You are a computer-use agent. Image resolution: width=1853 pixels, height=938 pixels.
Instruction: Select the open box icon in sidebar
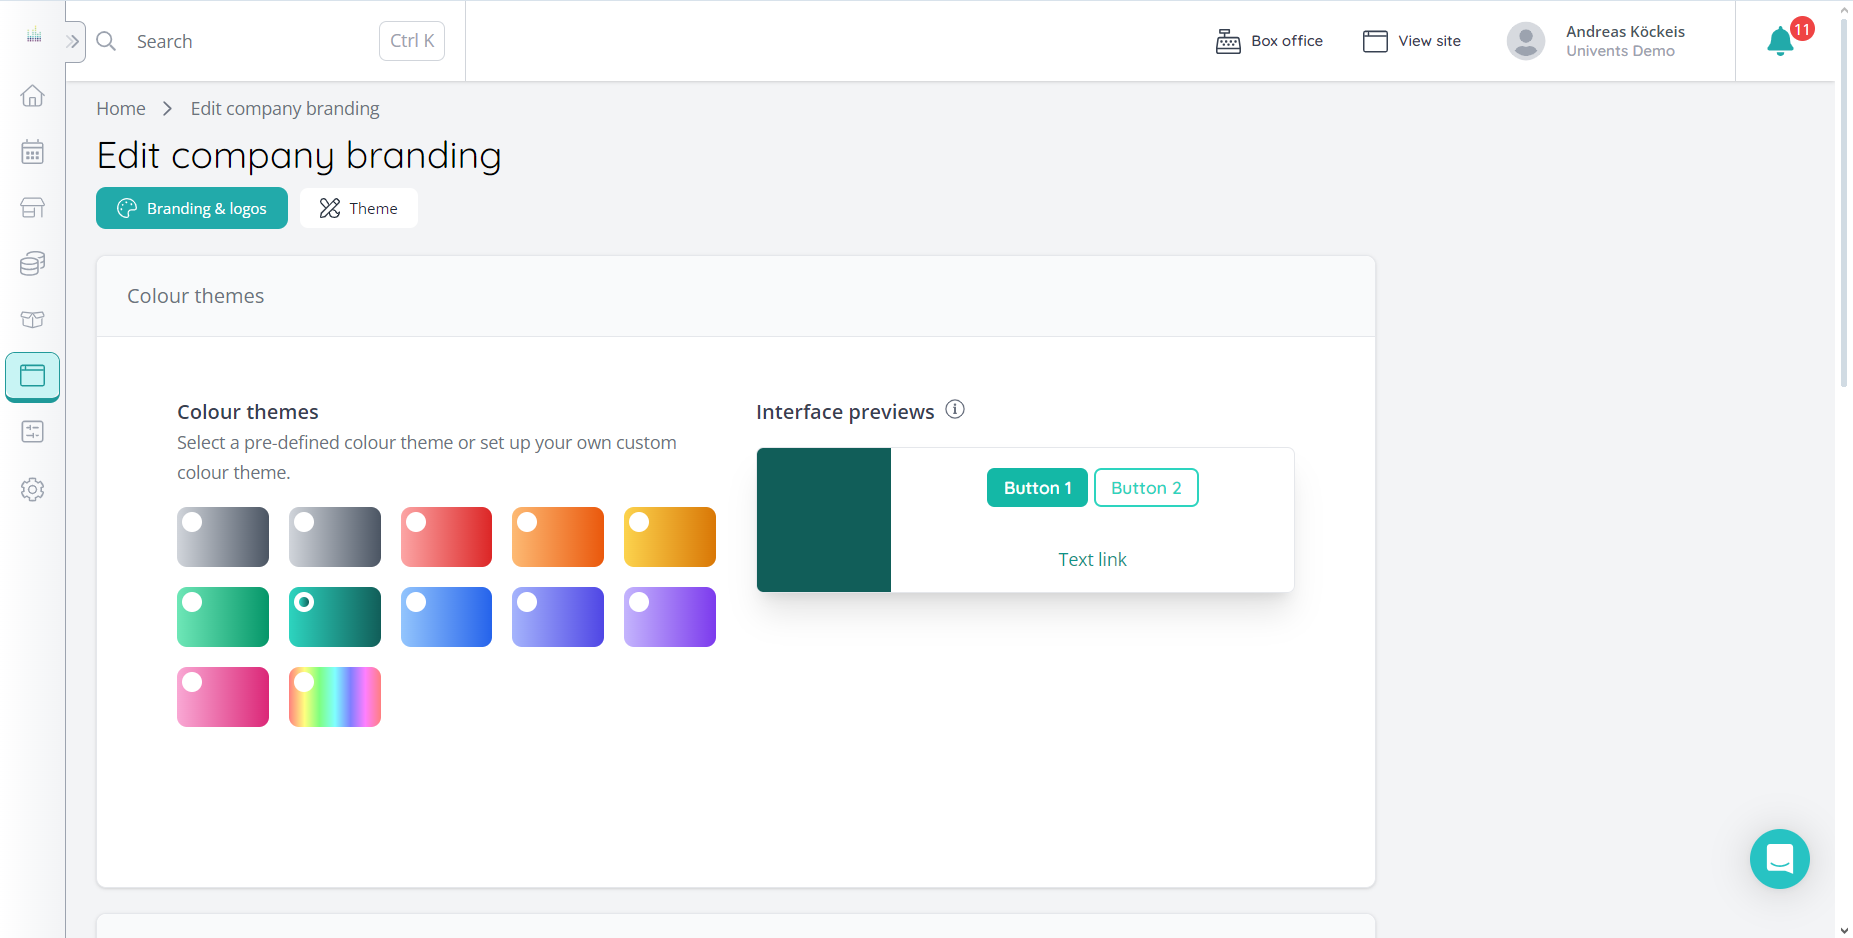click(32, 319)
